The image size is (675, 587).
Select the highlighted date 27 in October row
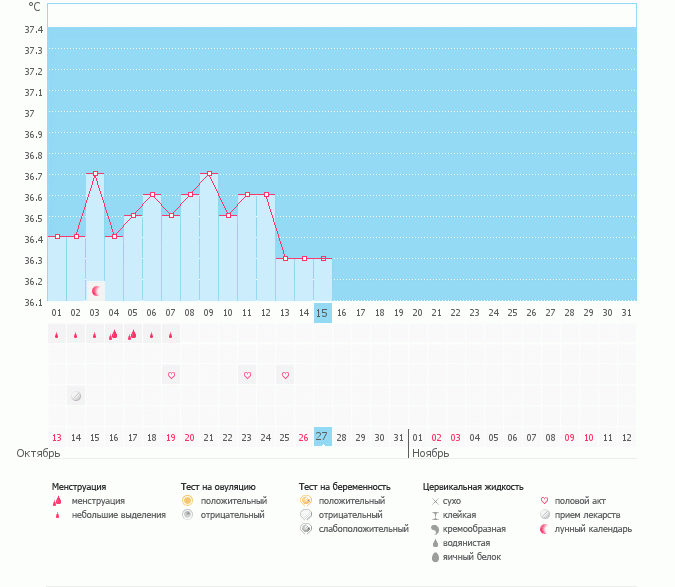tap(322, 436)
